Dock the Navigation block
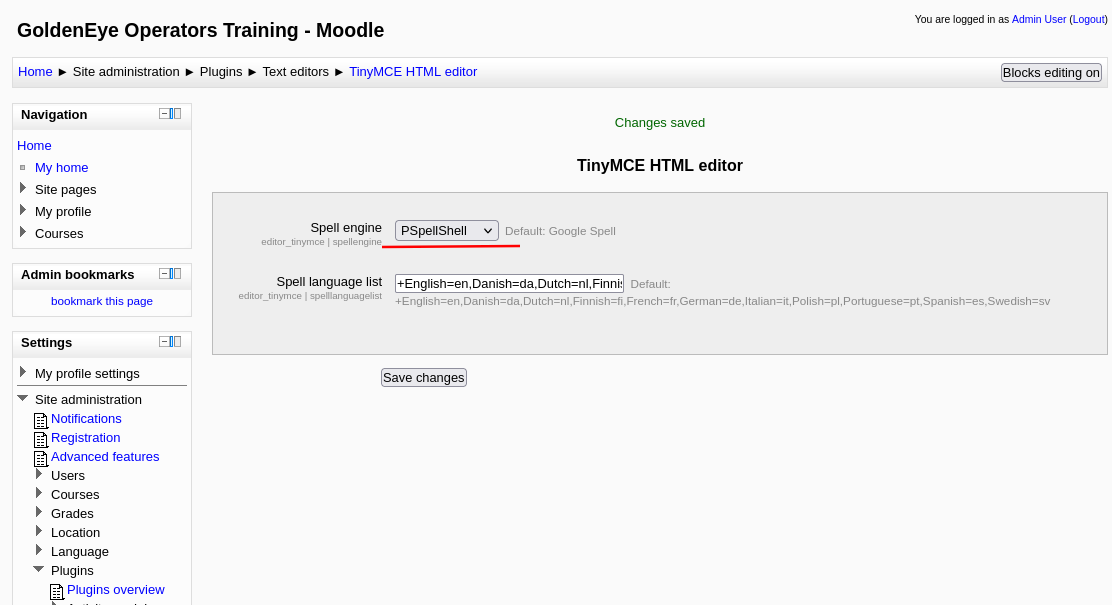This screenshot has height=605, width=1112. (x=175, y=113)
